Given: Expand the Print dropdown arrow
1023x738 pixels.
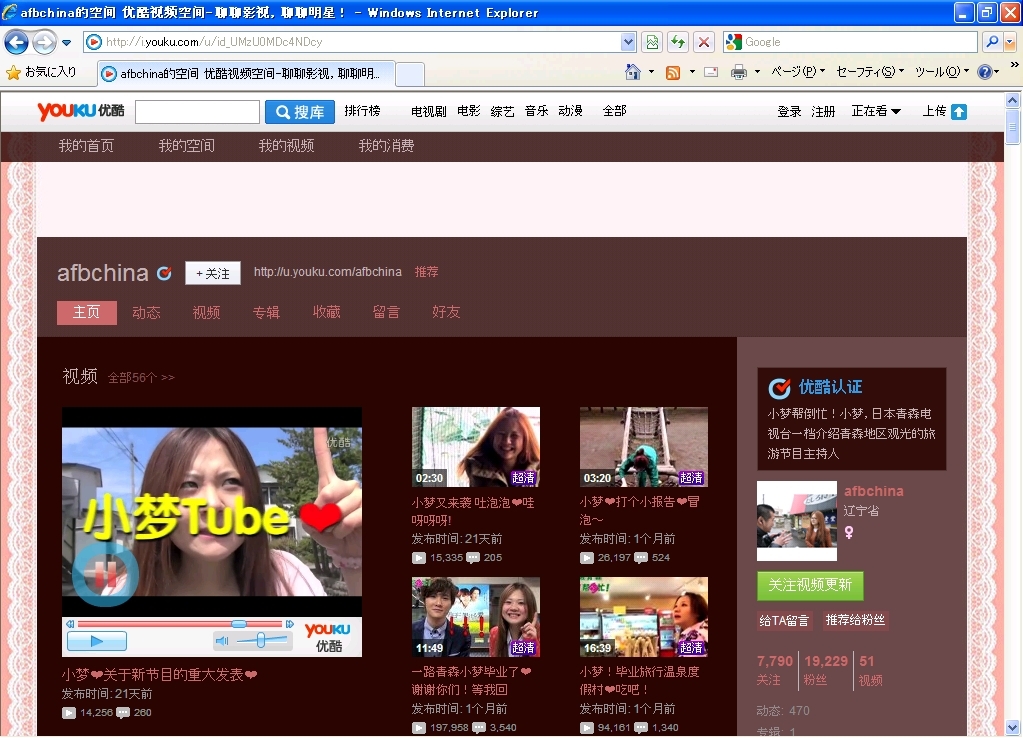Looking at the screenshot, I should pyautogui.click(x=757, y=72).
